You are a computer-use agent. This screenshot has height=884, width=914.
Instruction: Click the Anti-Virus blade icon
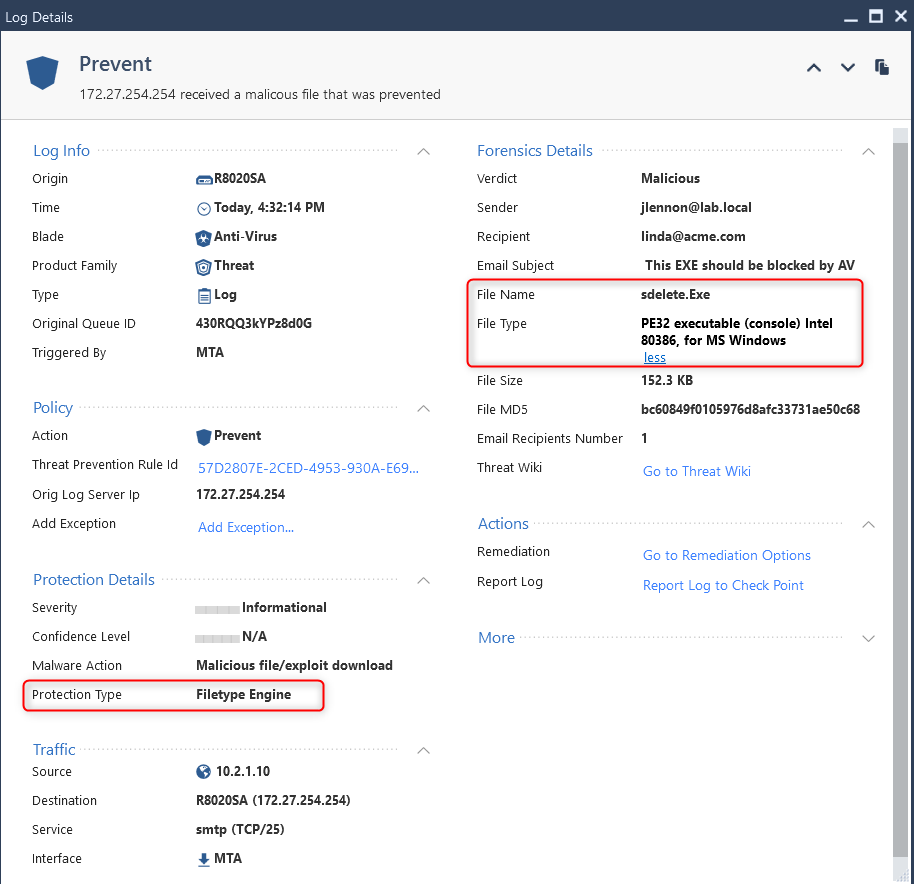[x=203, y=238]
